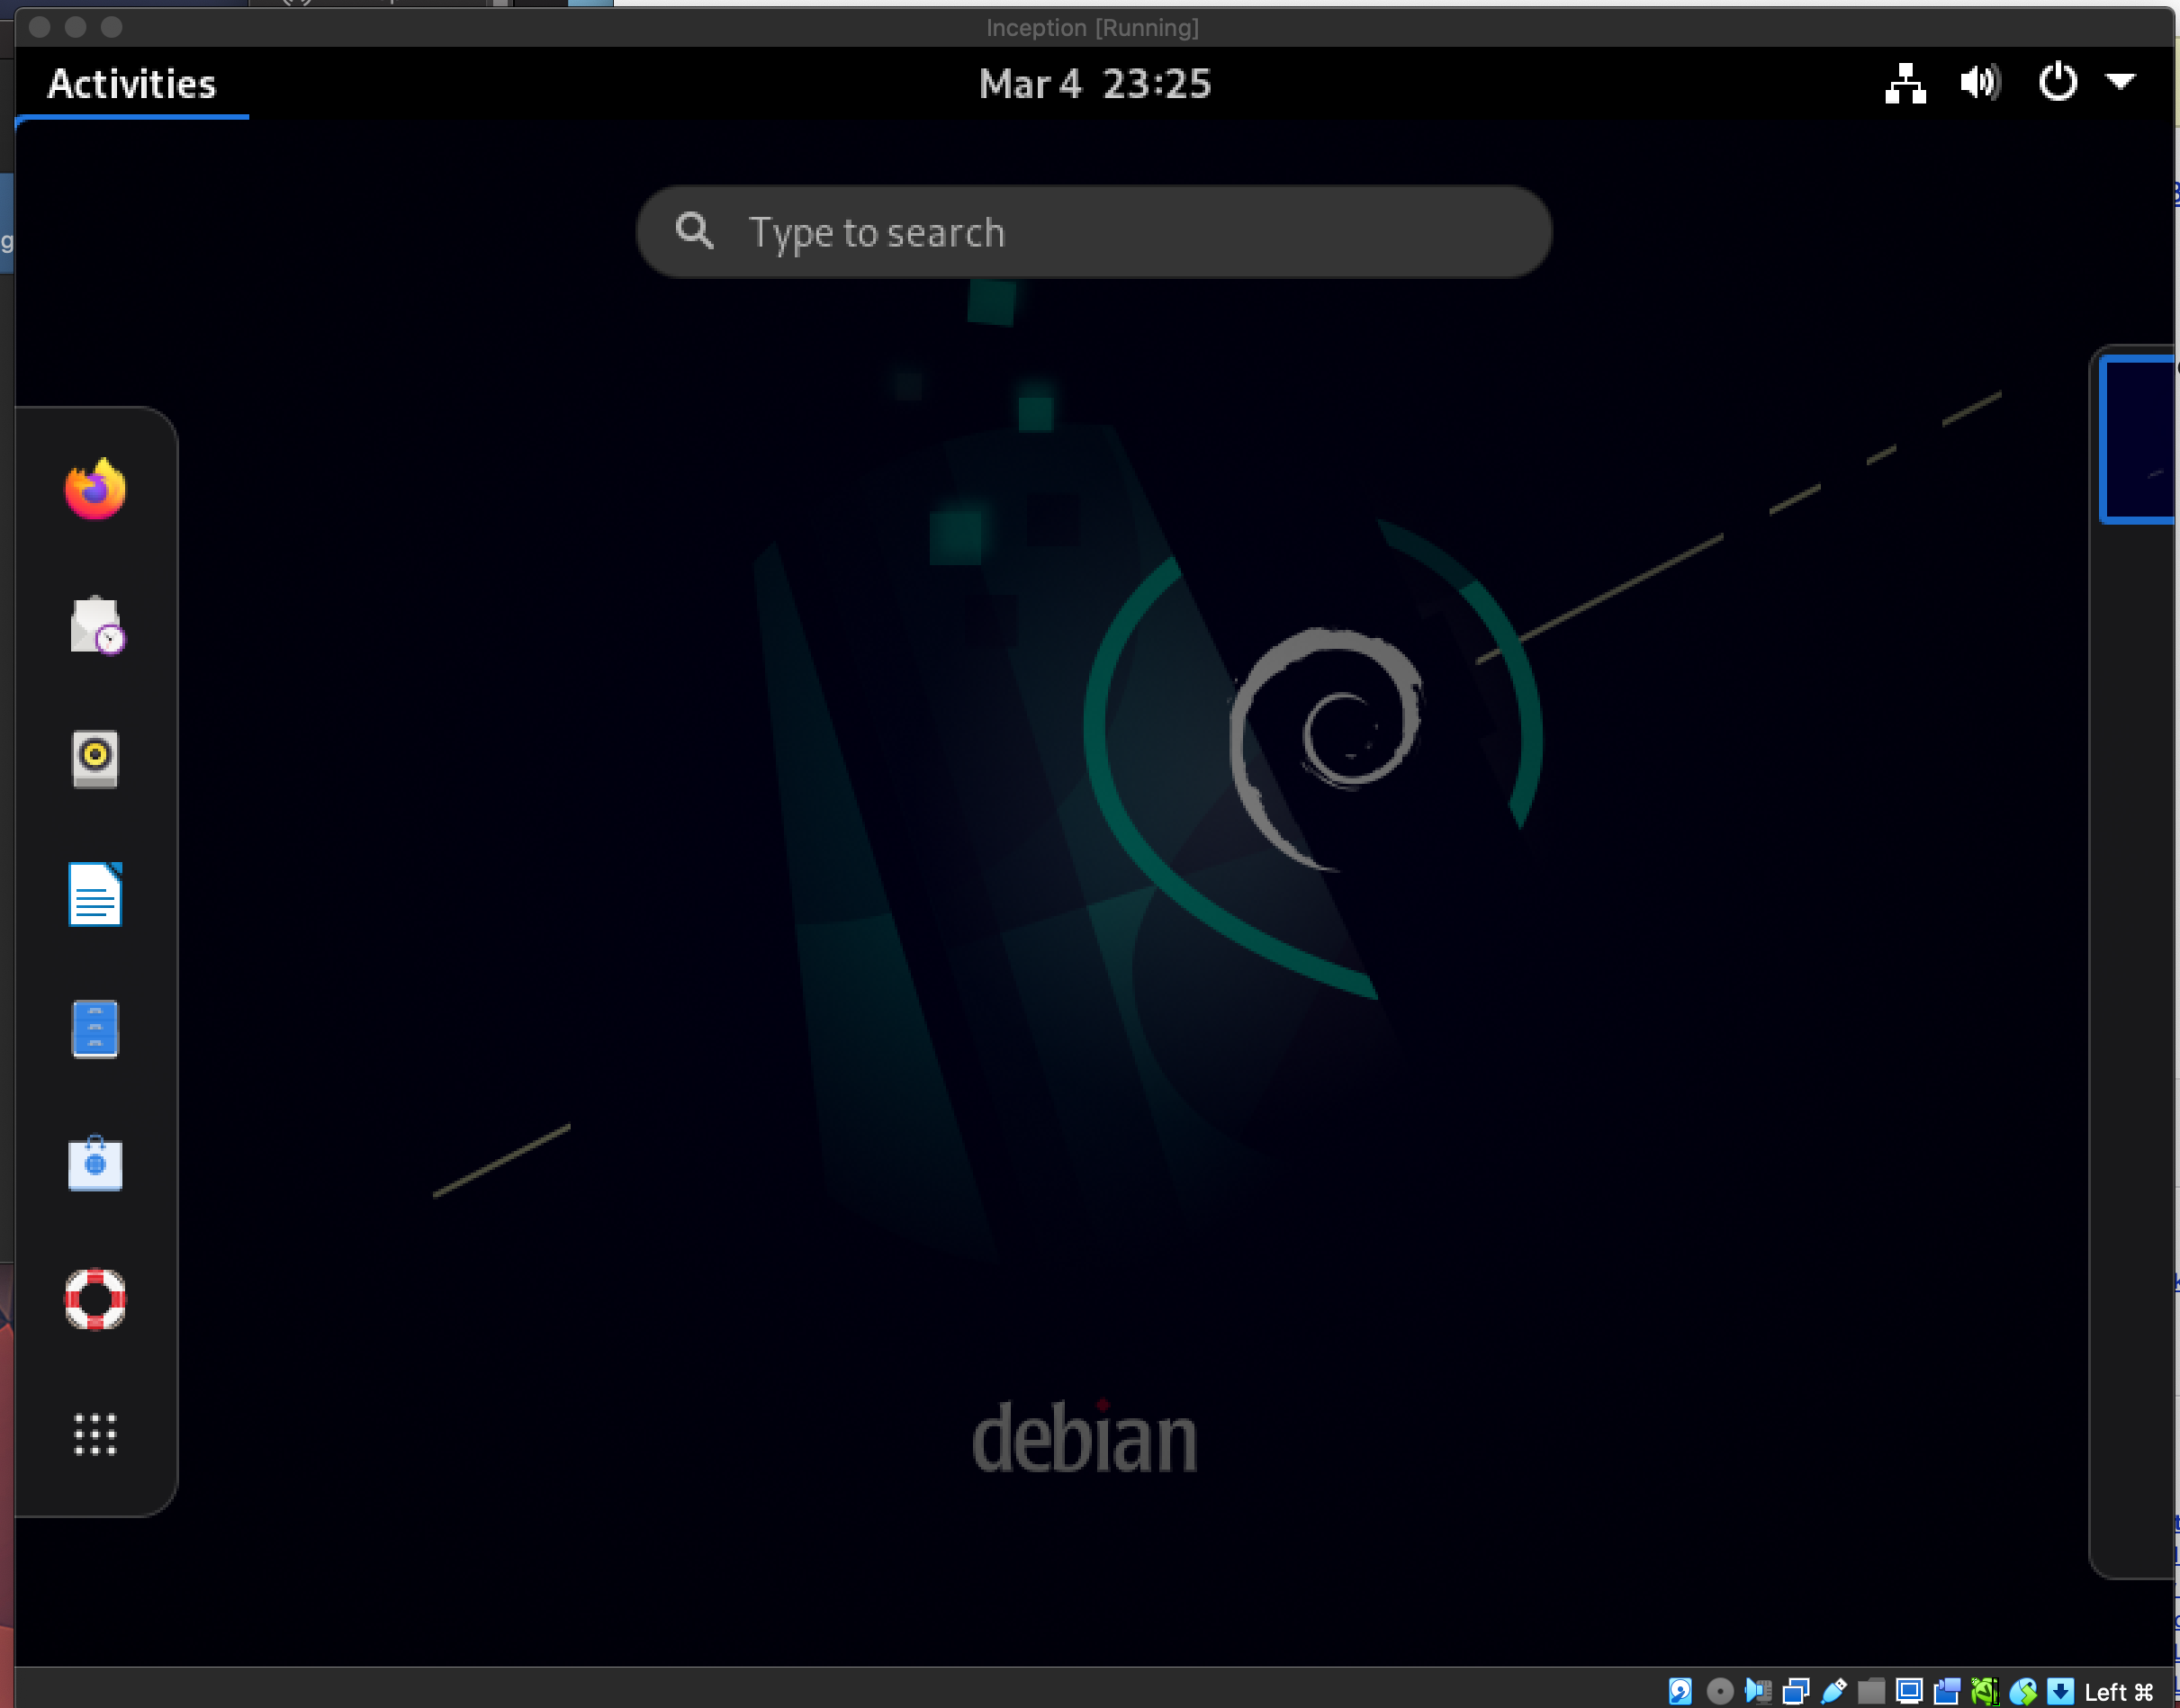
Task: Click VirtualBox hard disk activity icon
Action: click(x=1681, y=1691)
